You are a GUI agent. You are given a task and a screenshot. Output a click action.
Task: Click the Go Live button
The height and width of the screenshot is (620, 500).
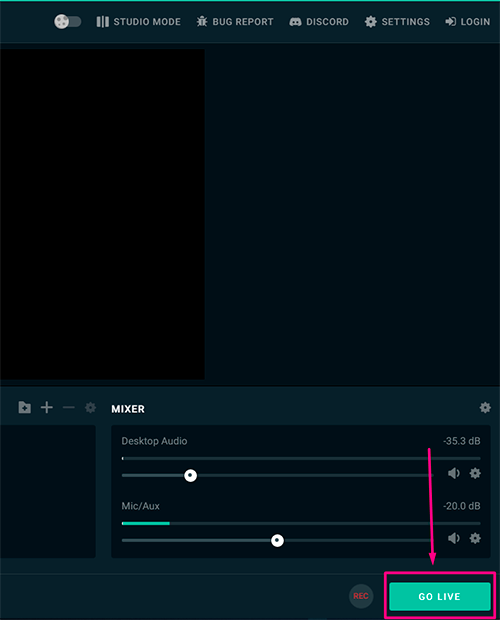440,596
